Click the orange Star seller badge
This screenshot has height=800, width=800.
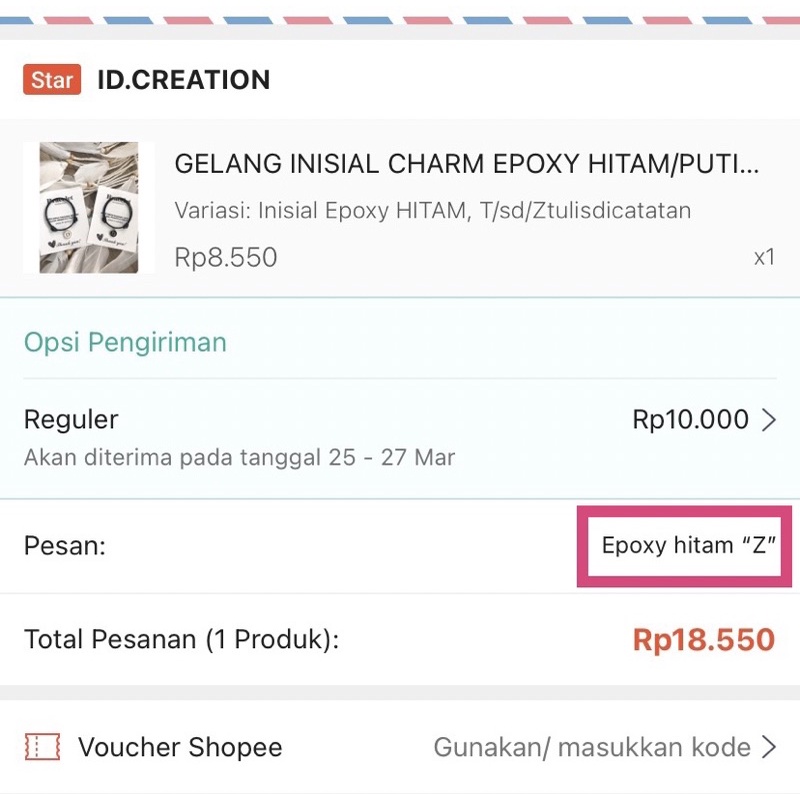tap(51, 80)
